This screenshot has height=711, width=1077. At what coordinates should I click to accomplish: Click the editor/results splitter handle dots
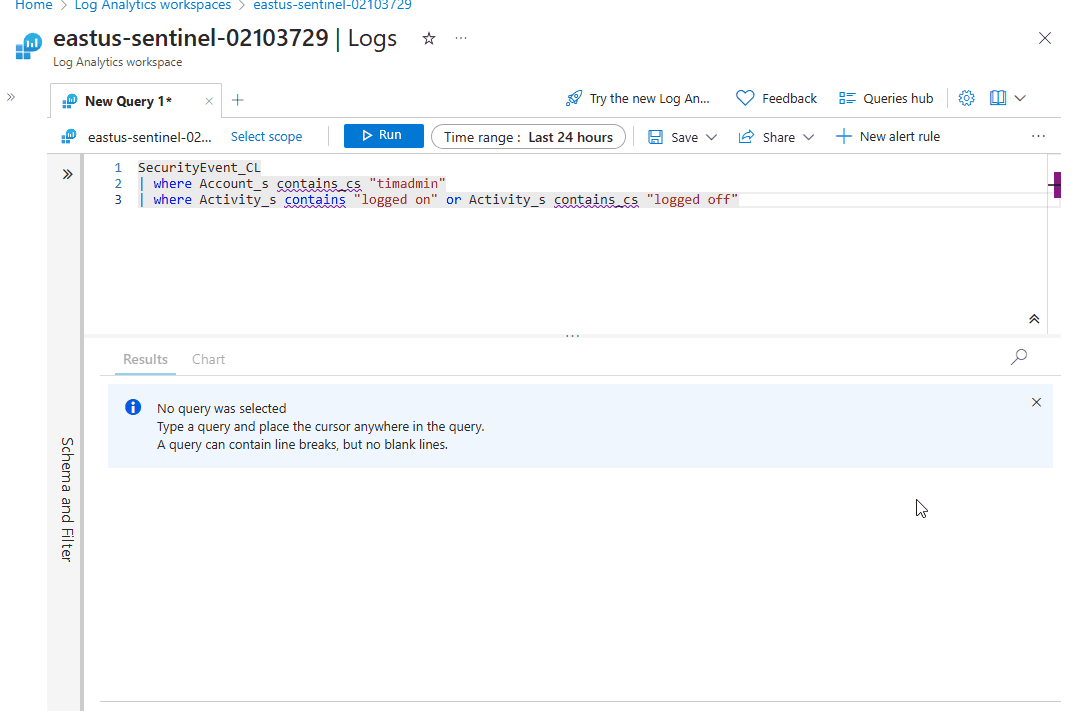(572, 336)
